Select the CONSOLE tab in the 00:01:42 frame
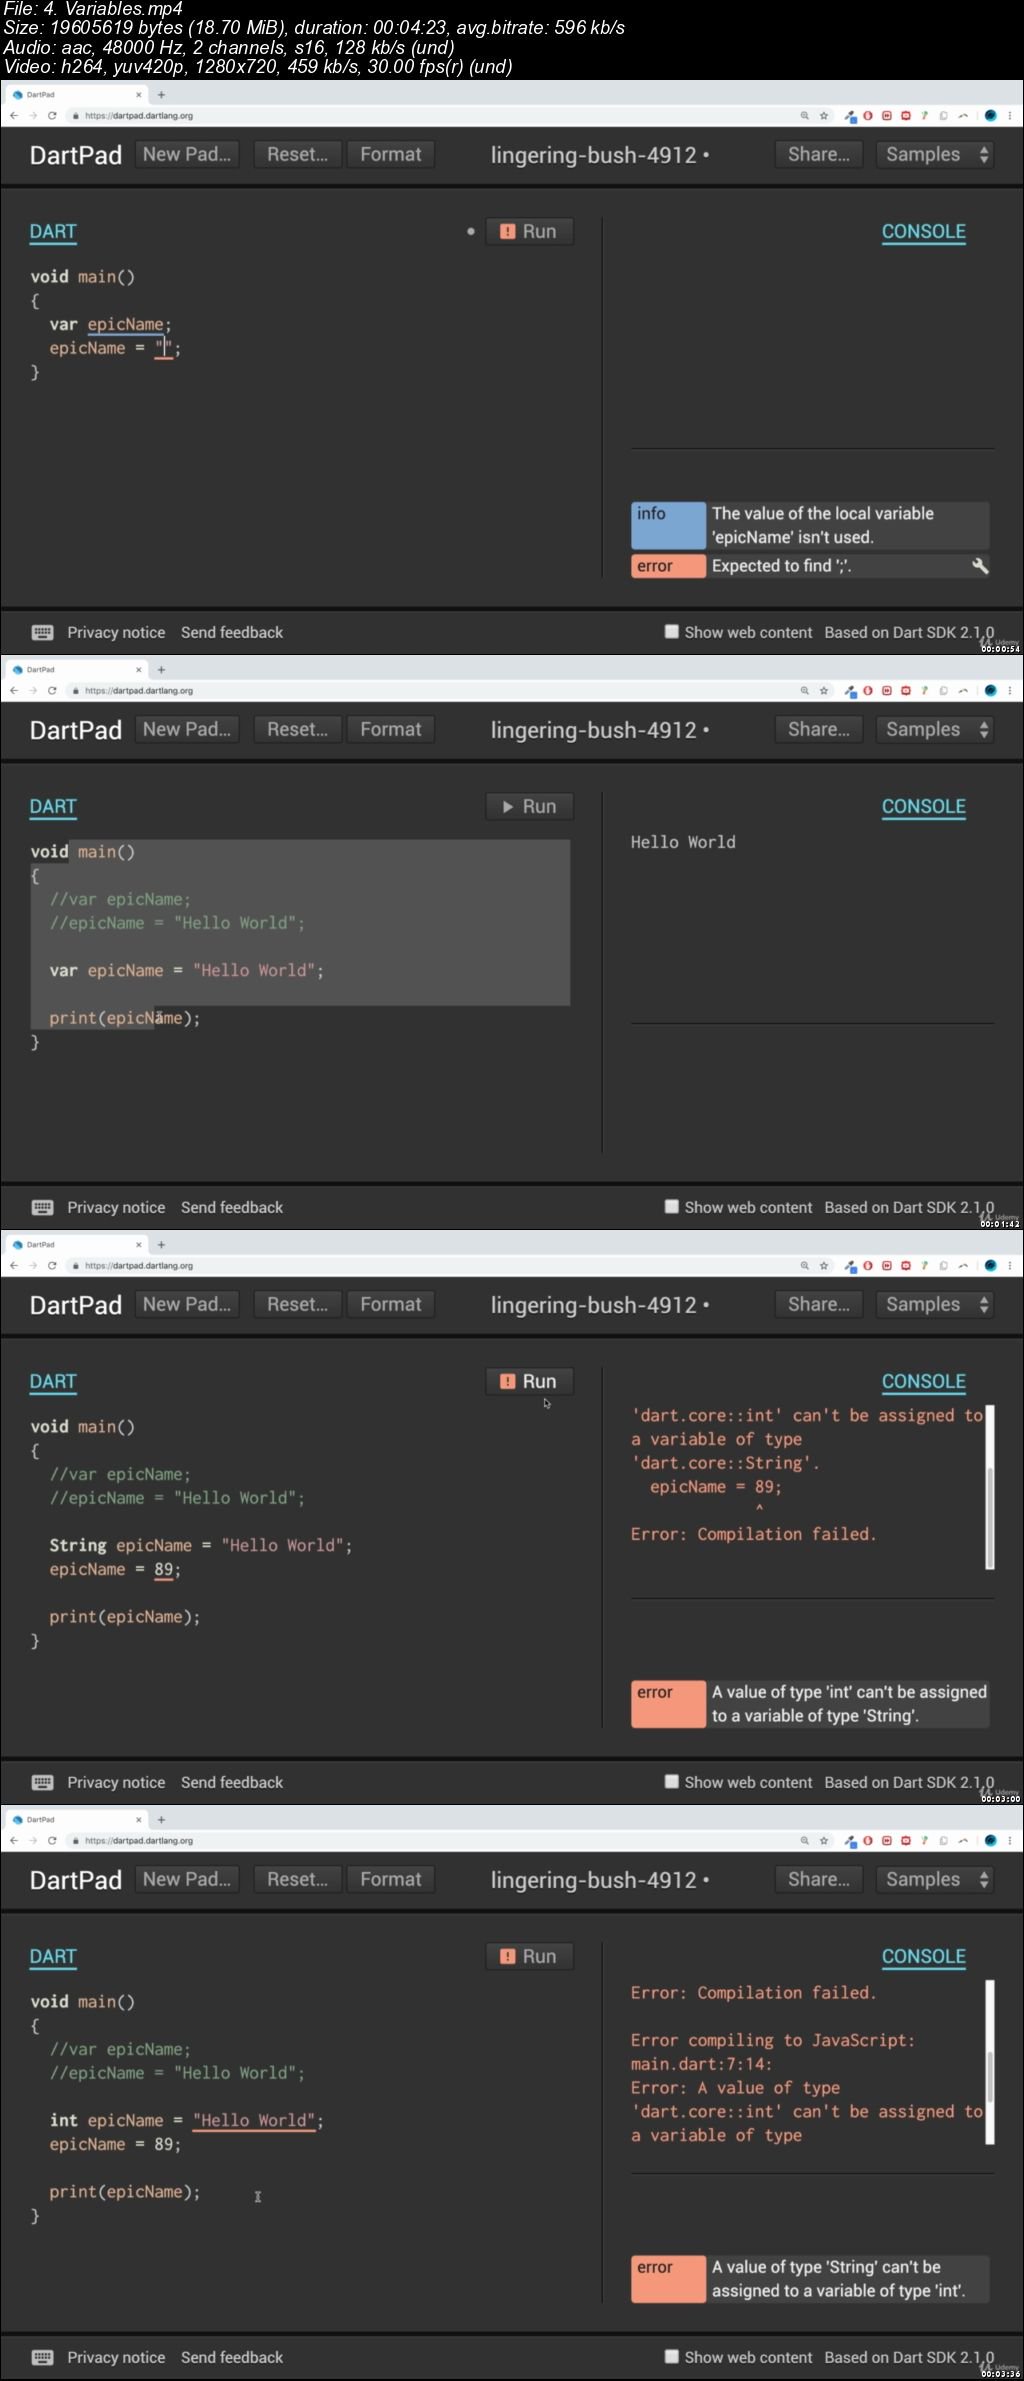 [x=924, y=807]
